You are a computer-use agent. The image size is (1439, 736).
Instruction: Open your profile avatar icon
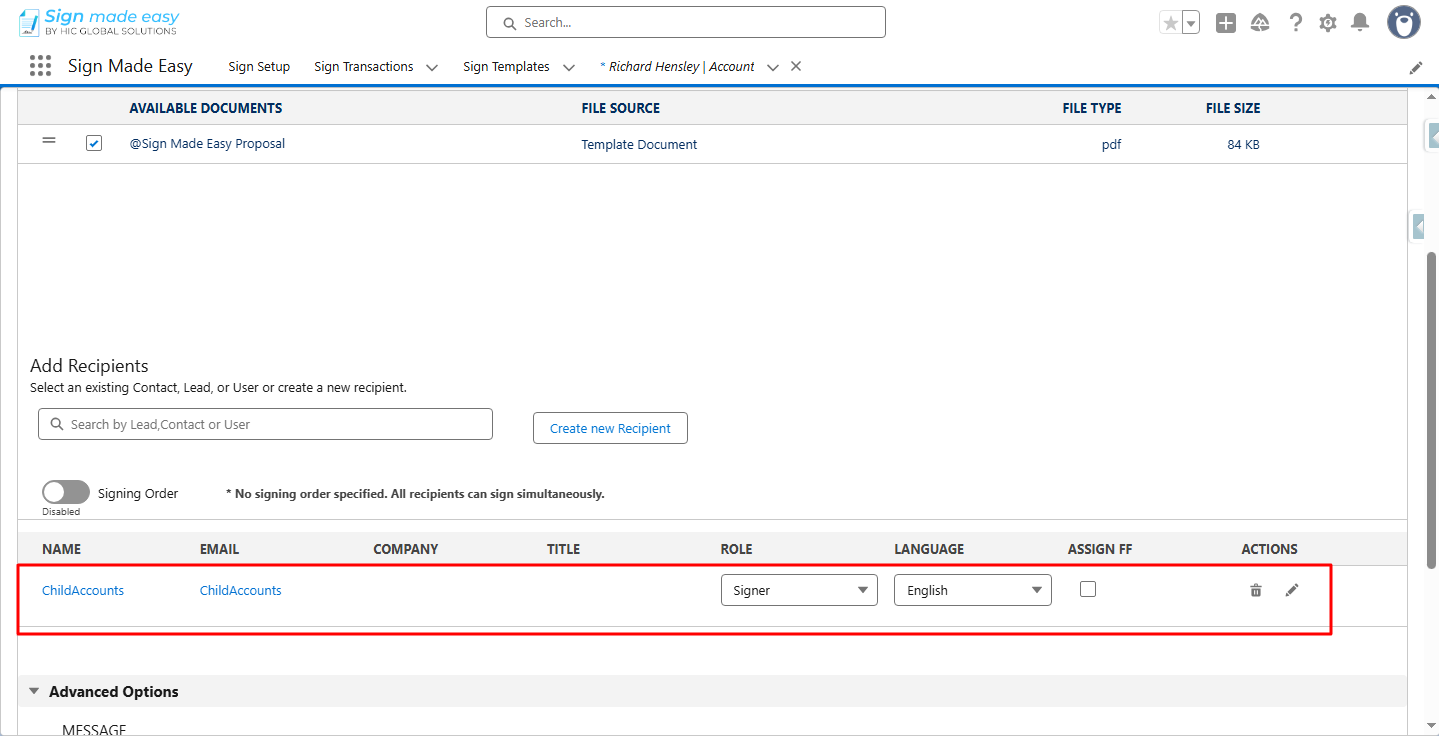click(1402, 21)
